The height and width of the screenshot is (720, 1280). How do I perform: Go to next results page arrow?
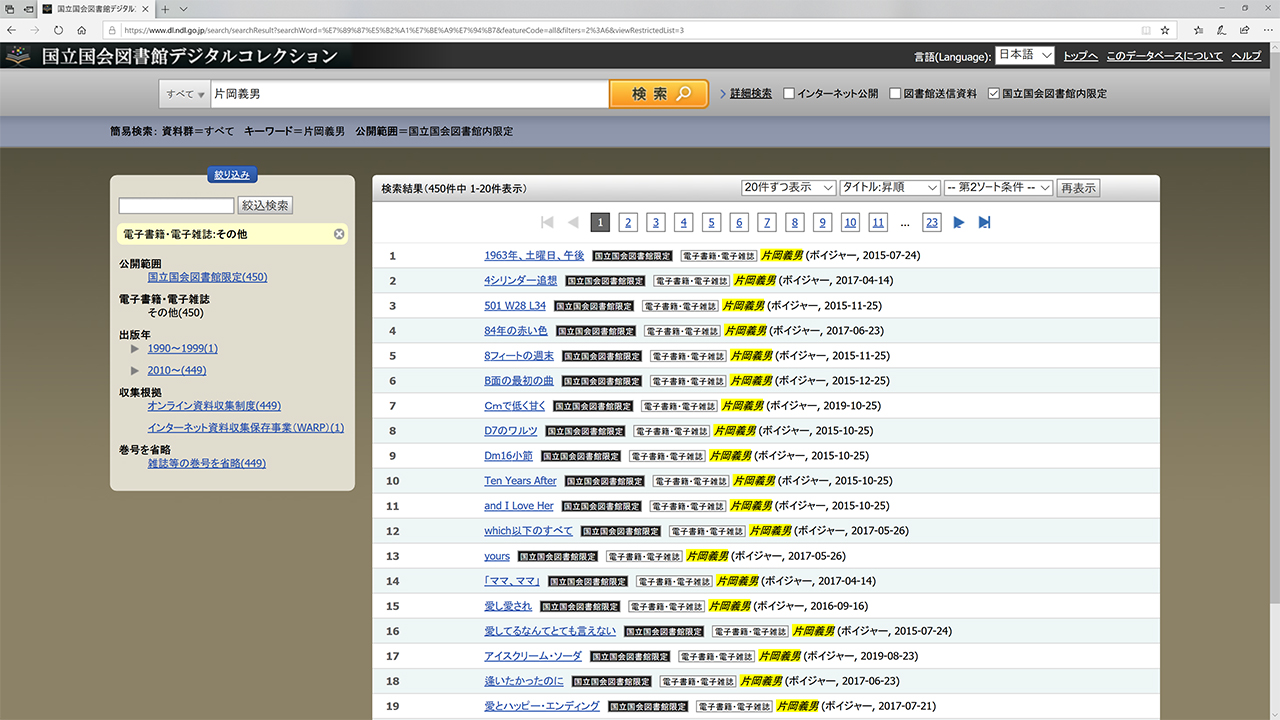click(958, 222)
